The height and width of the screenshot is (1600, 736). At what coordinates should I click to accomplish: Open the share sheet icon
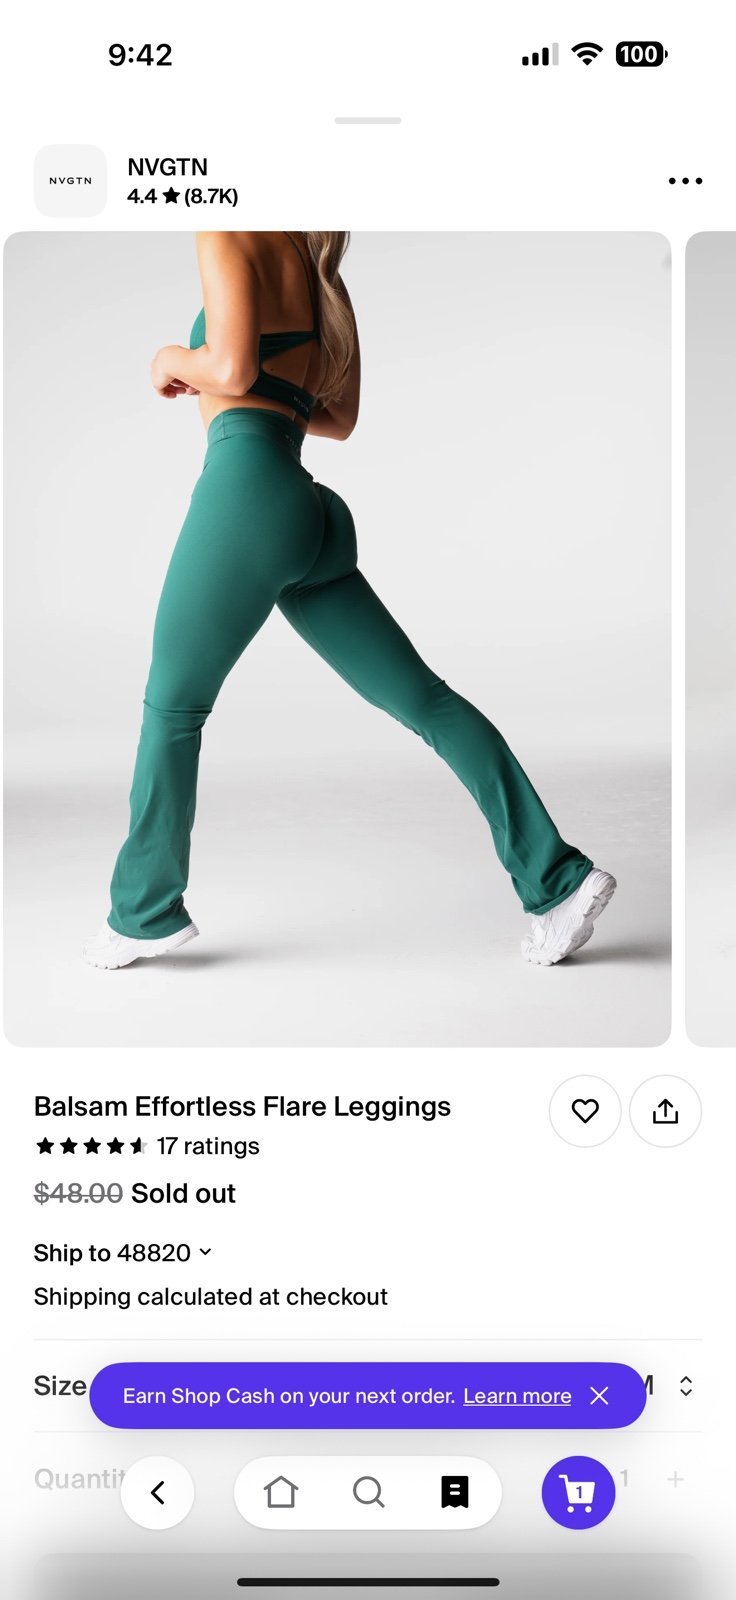pos(665,1111)
